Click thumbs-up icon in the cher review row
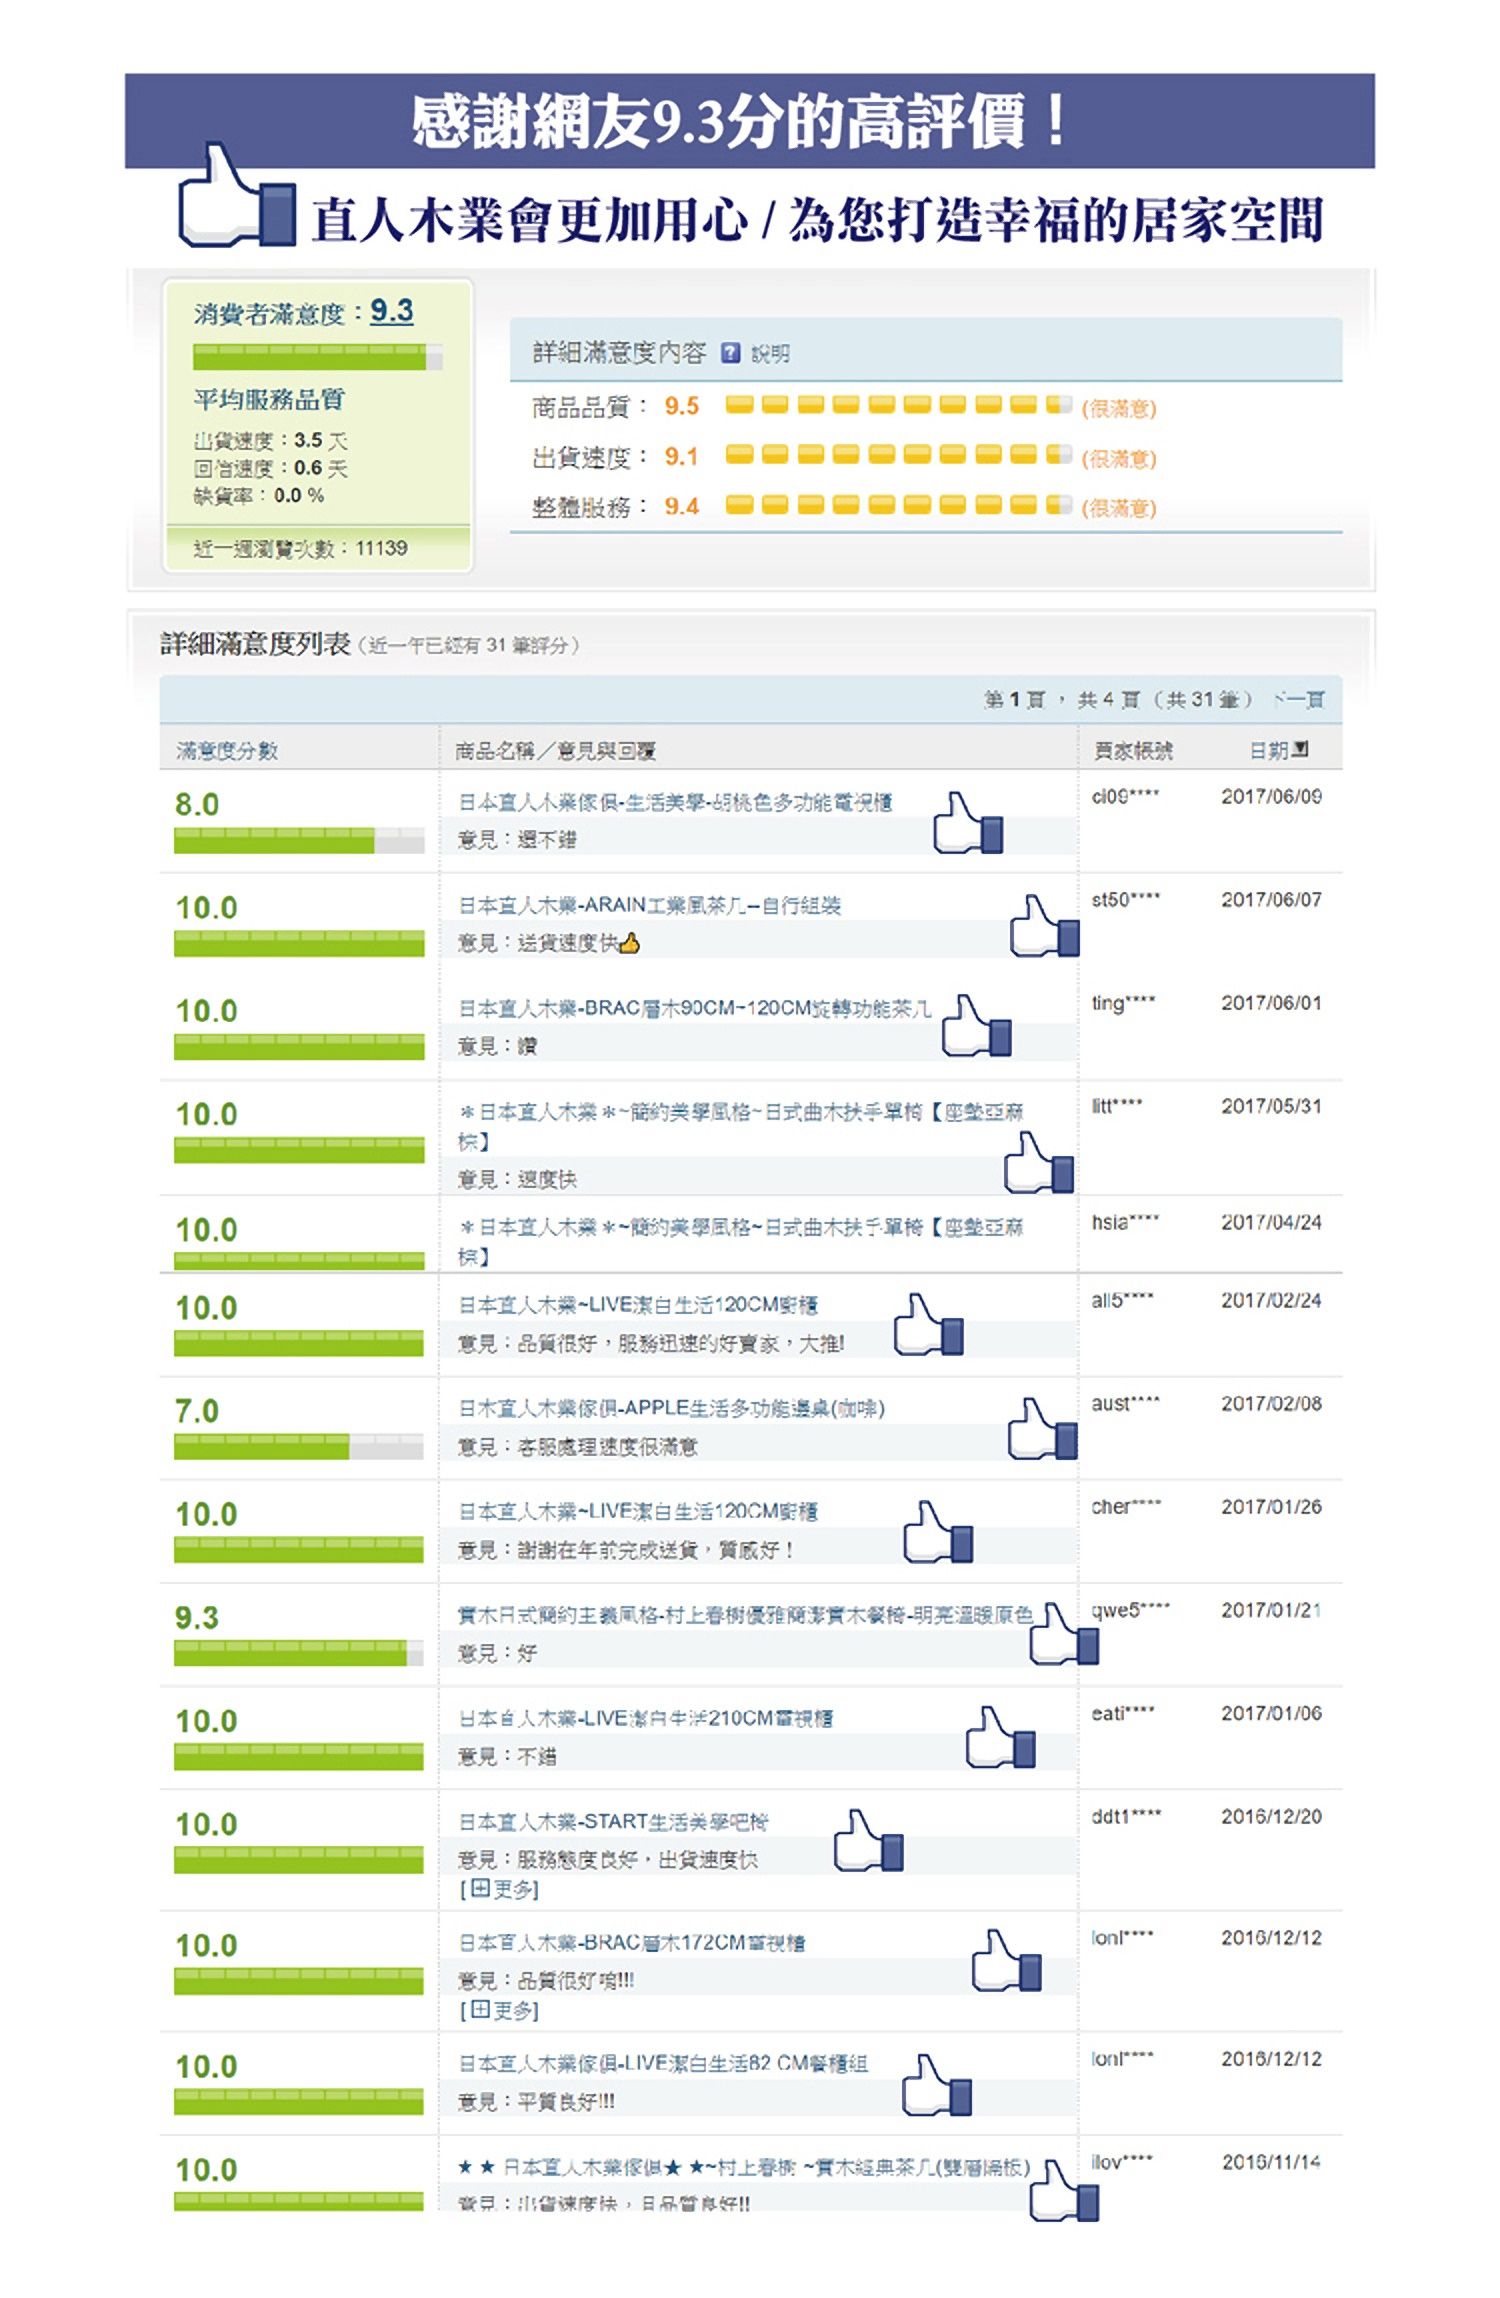1500x2298 pixels. click(x=938, y=1532)
